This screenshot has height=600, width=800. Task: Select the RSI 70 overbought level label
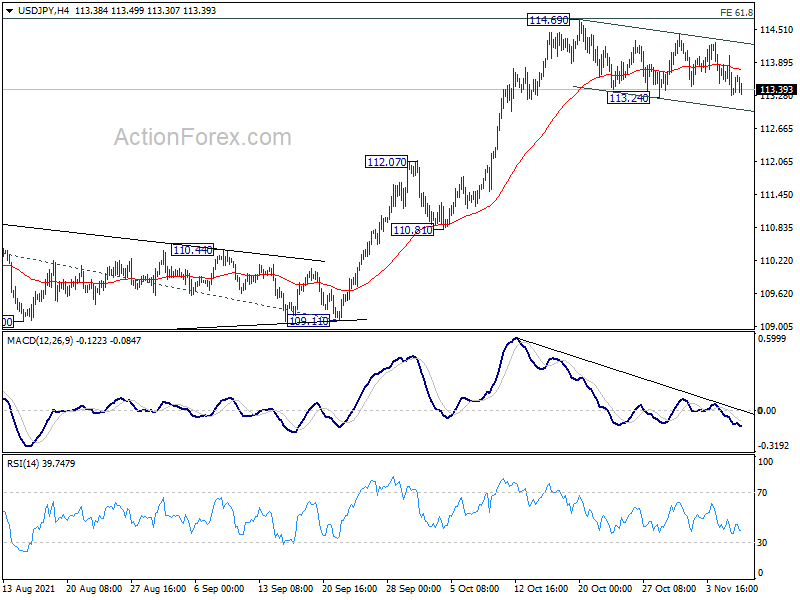tap(762, 492)
